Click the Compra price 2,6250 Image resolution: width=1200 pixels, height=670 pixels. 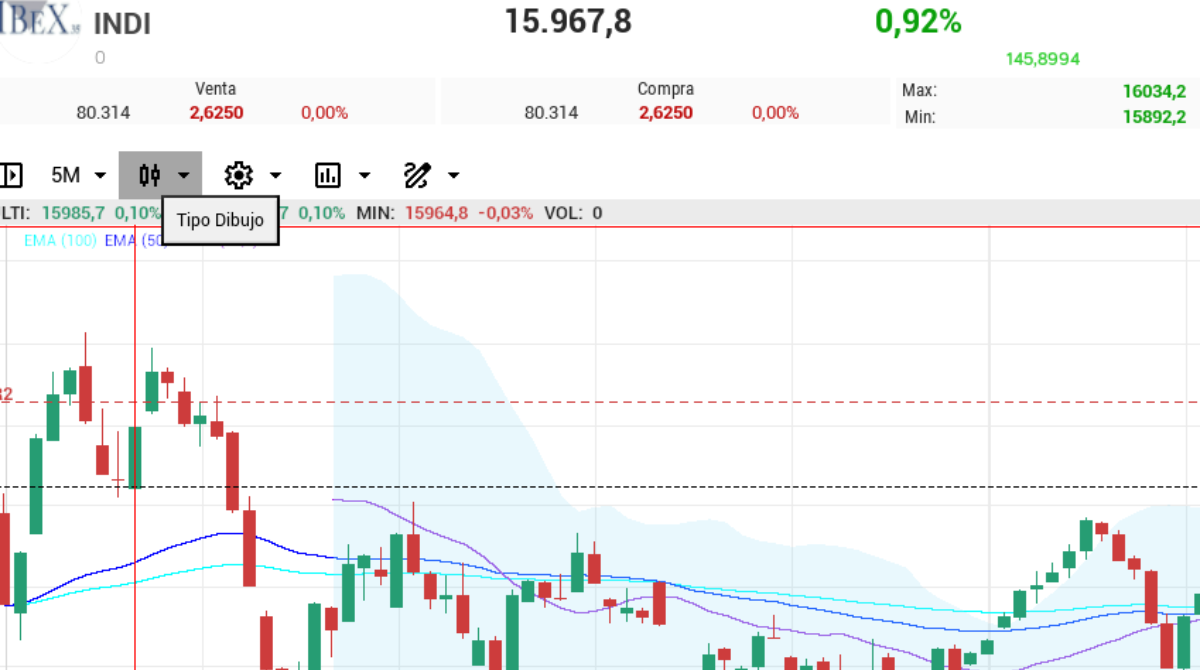point(665,113)
